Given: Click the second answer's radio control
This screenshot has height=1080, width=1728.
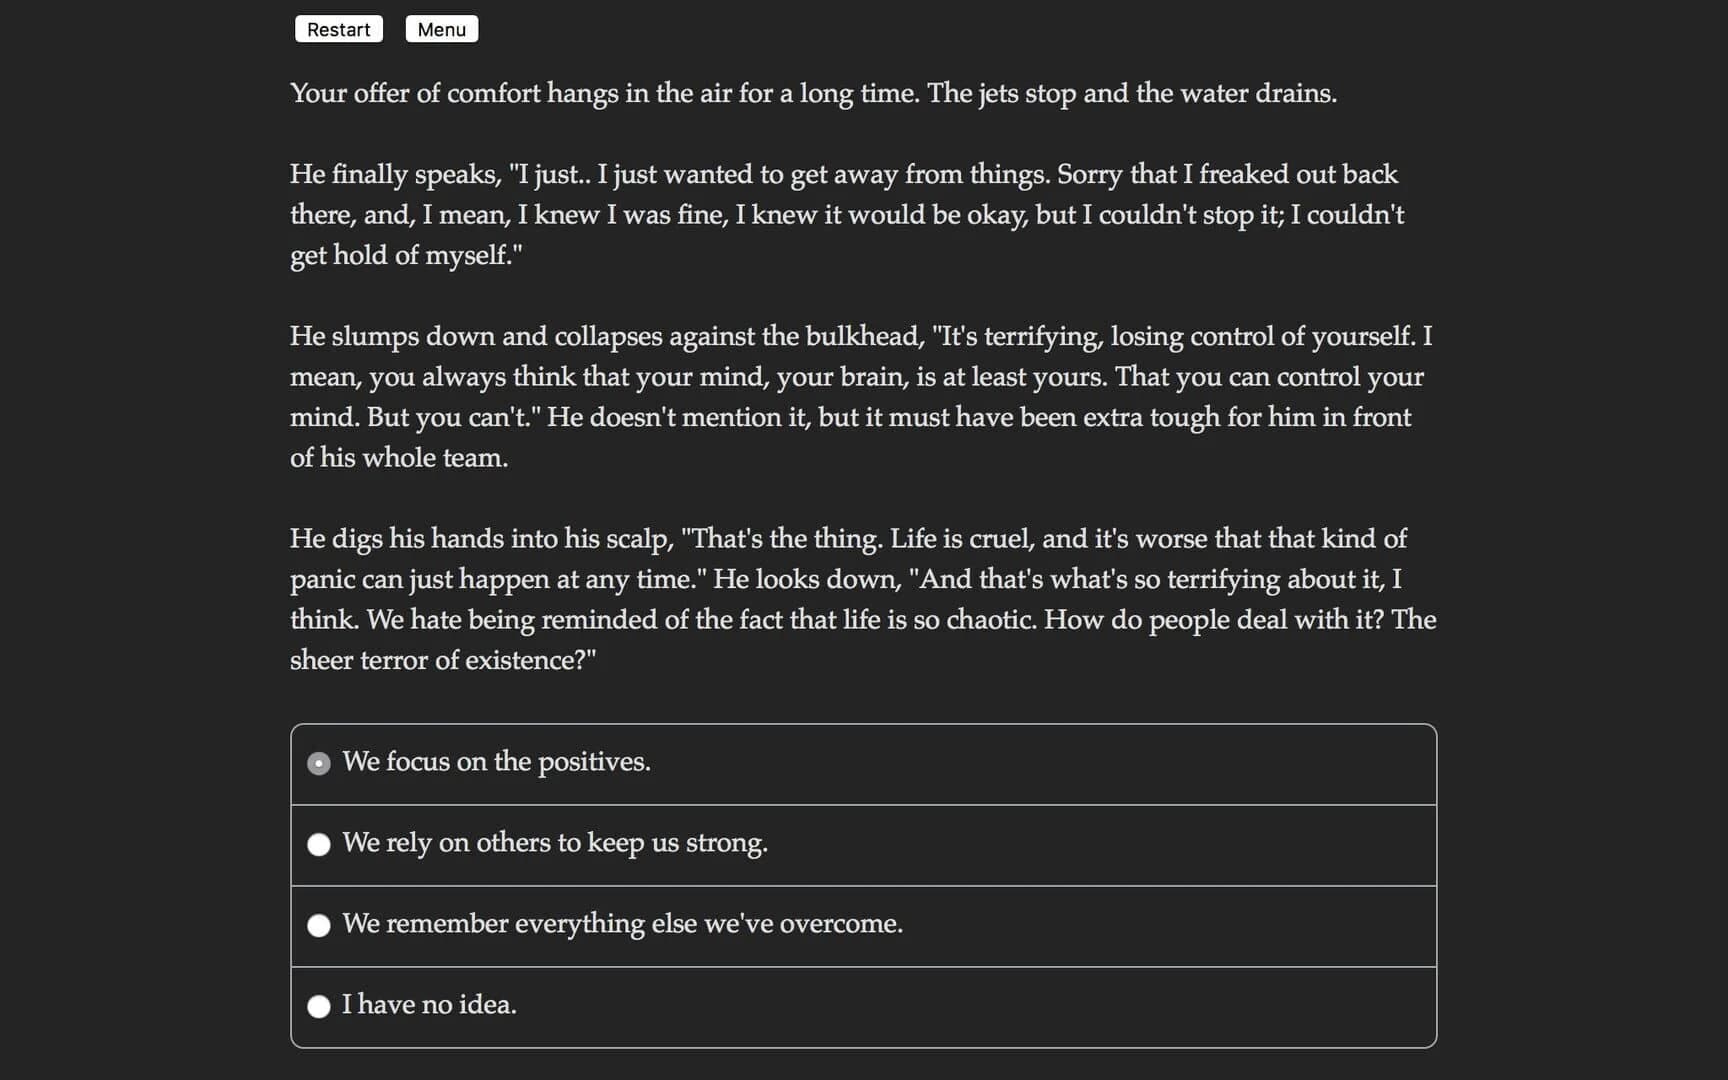Looking at the screenshot, I should point(319,845).
